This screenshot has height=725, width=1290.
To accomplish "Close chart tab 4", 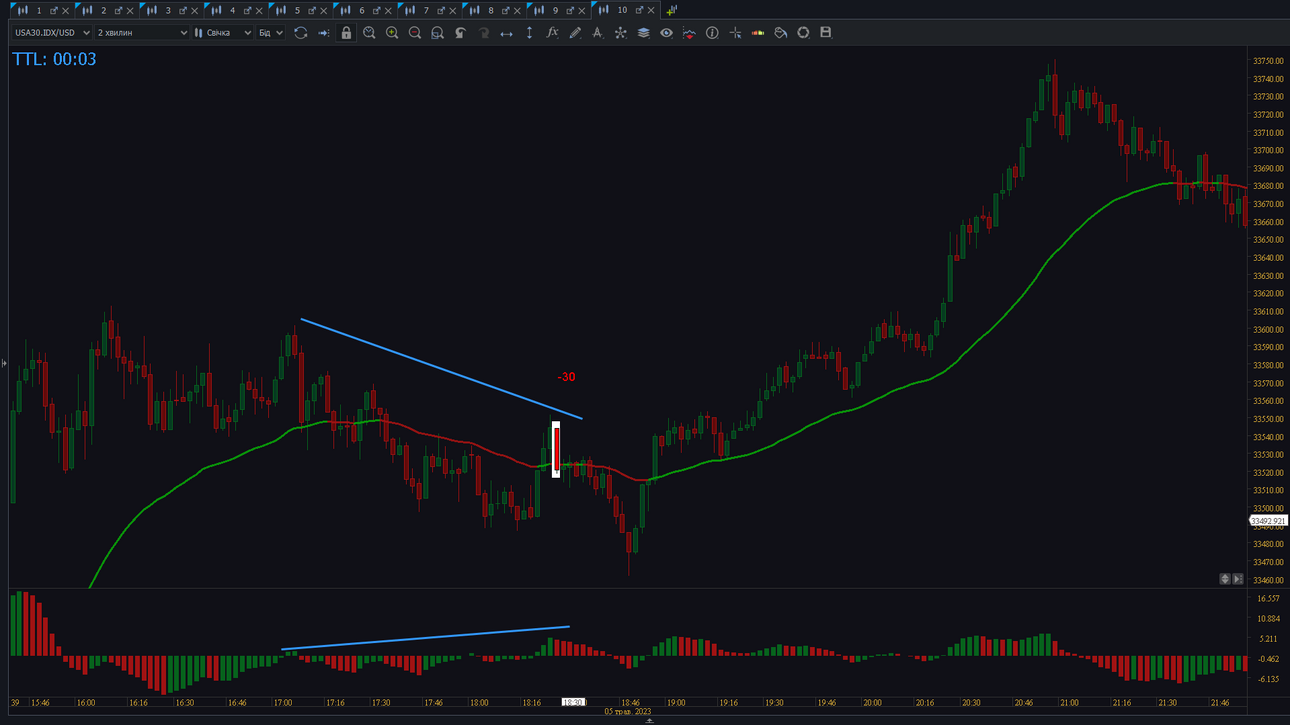I will click(x=259, y=11).
